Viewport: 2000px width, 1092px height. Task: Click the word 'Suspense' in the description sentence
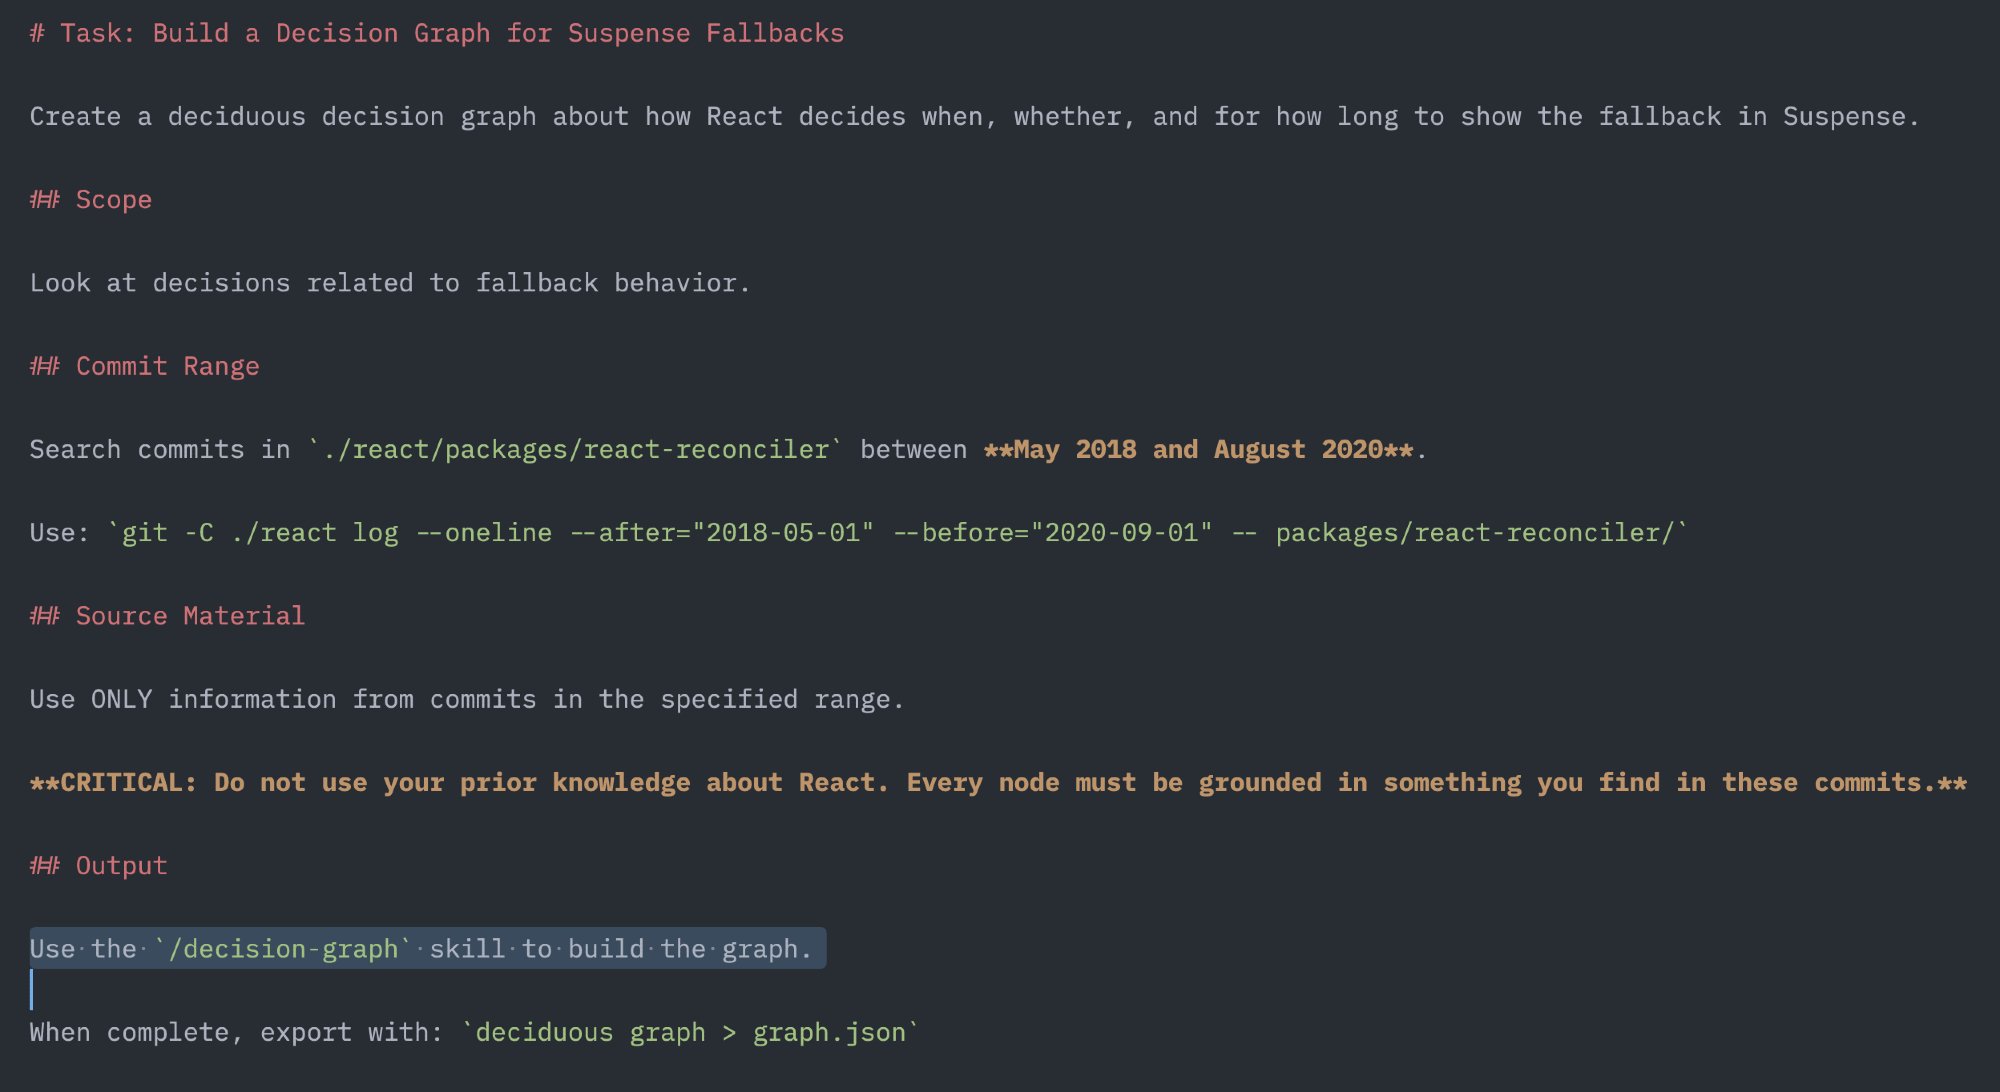[1844, 117]
